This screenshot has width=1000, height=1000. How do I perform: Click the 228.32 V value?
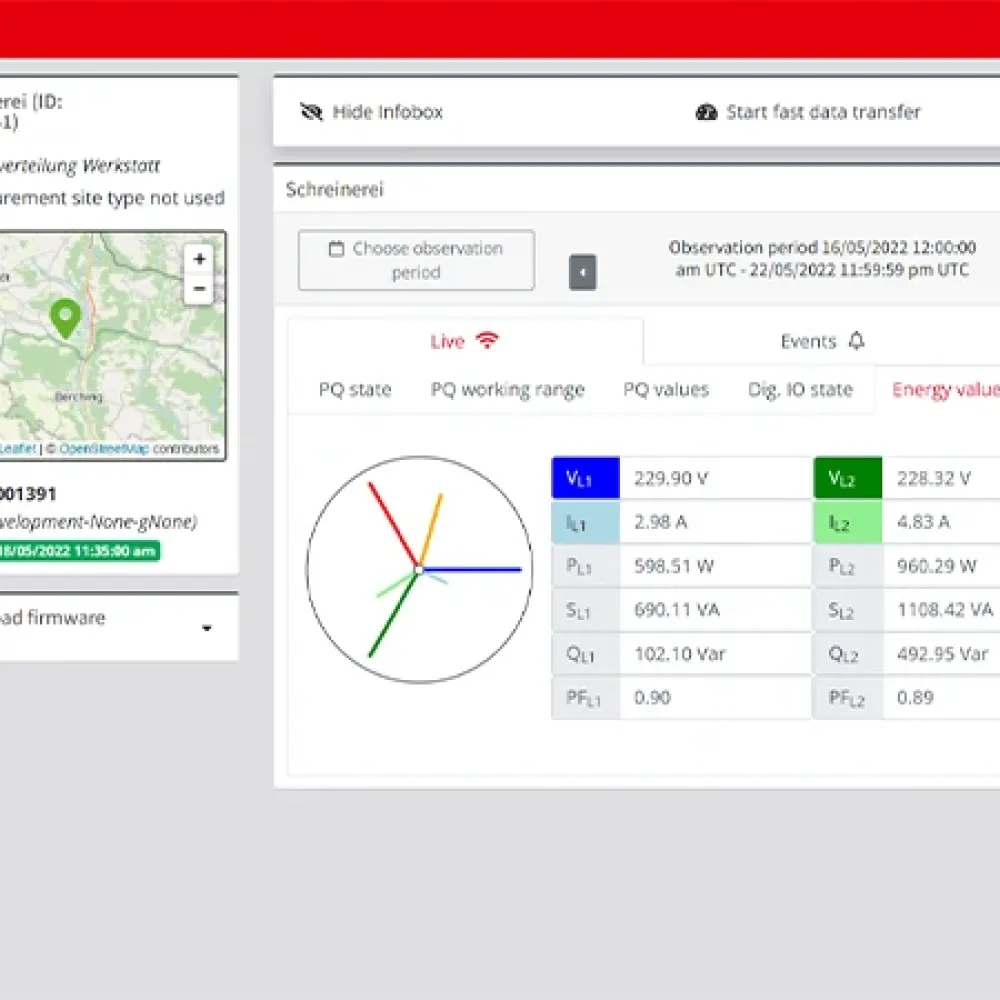(x=934, y=478)
